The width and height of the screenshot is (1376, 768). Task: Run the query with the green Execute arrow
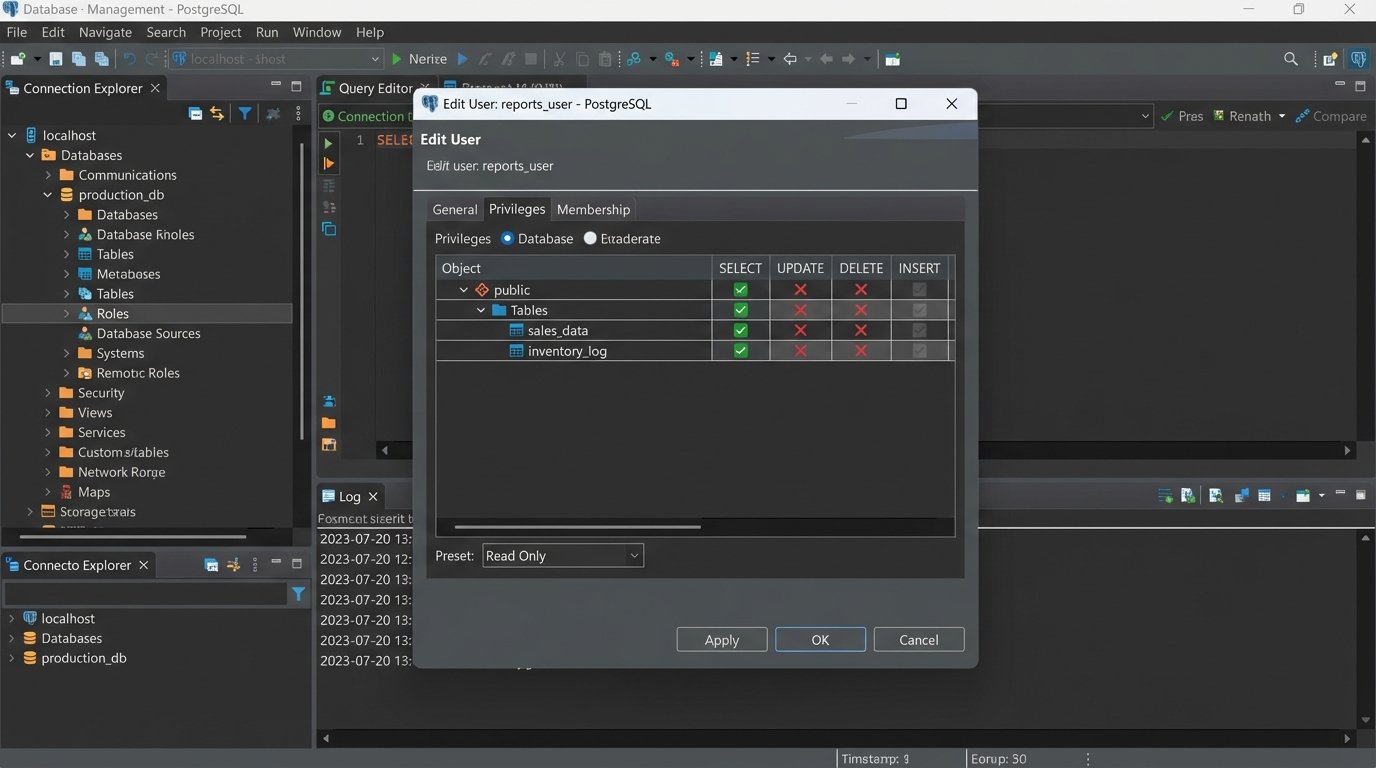[x=328, y=143]
